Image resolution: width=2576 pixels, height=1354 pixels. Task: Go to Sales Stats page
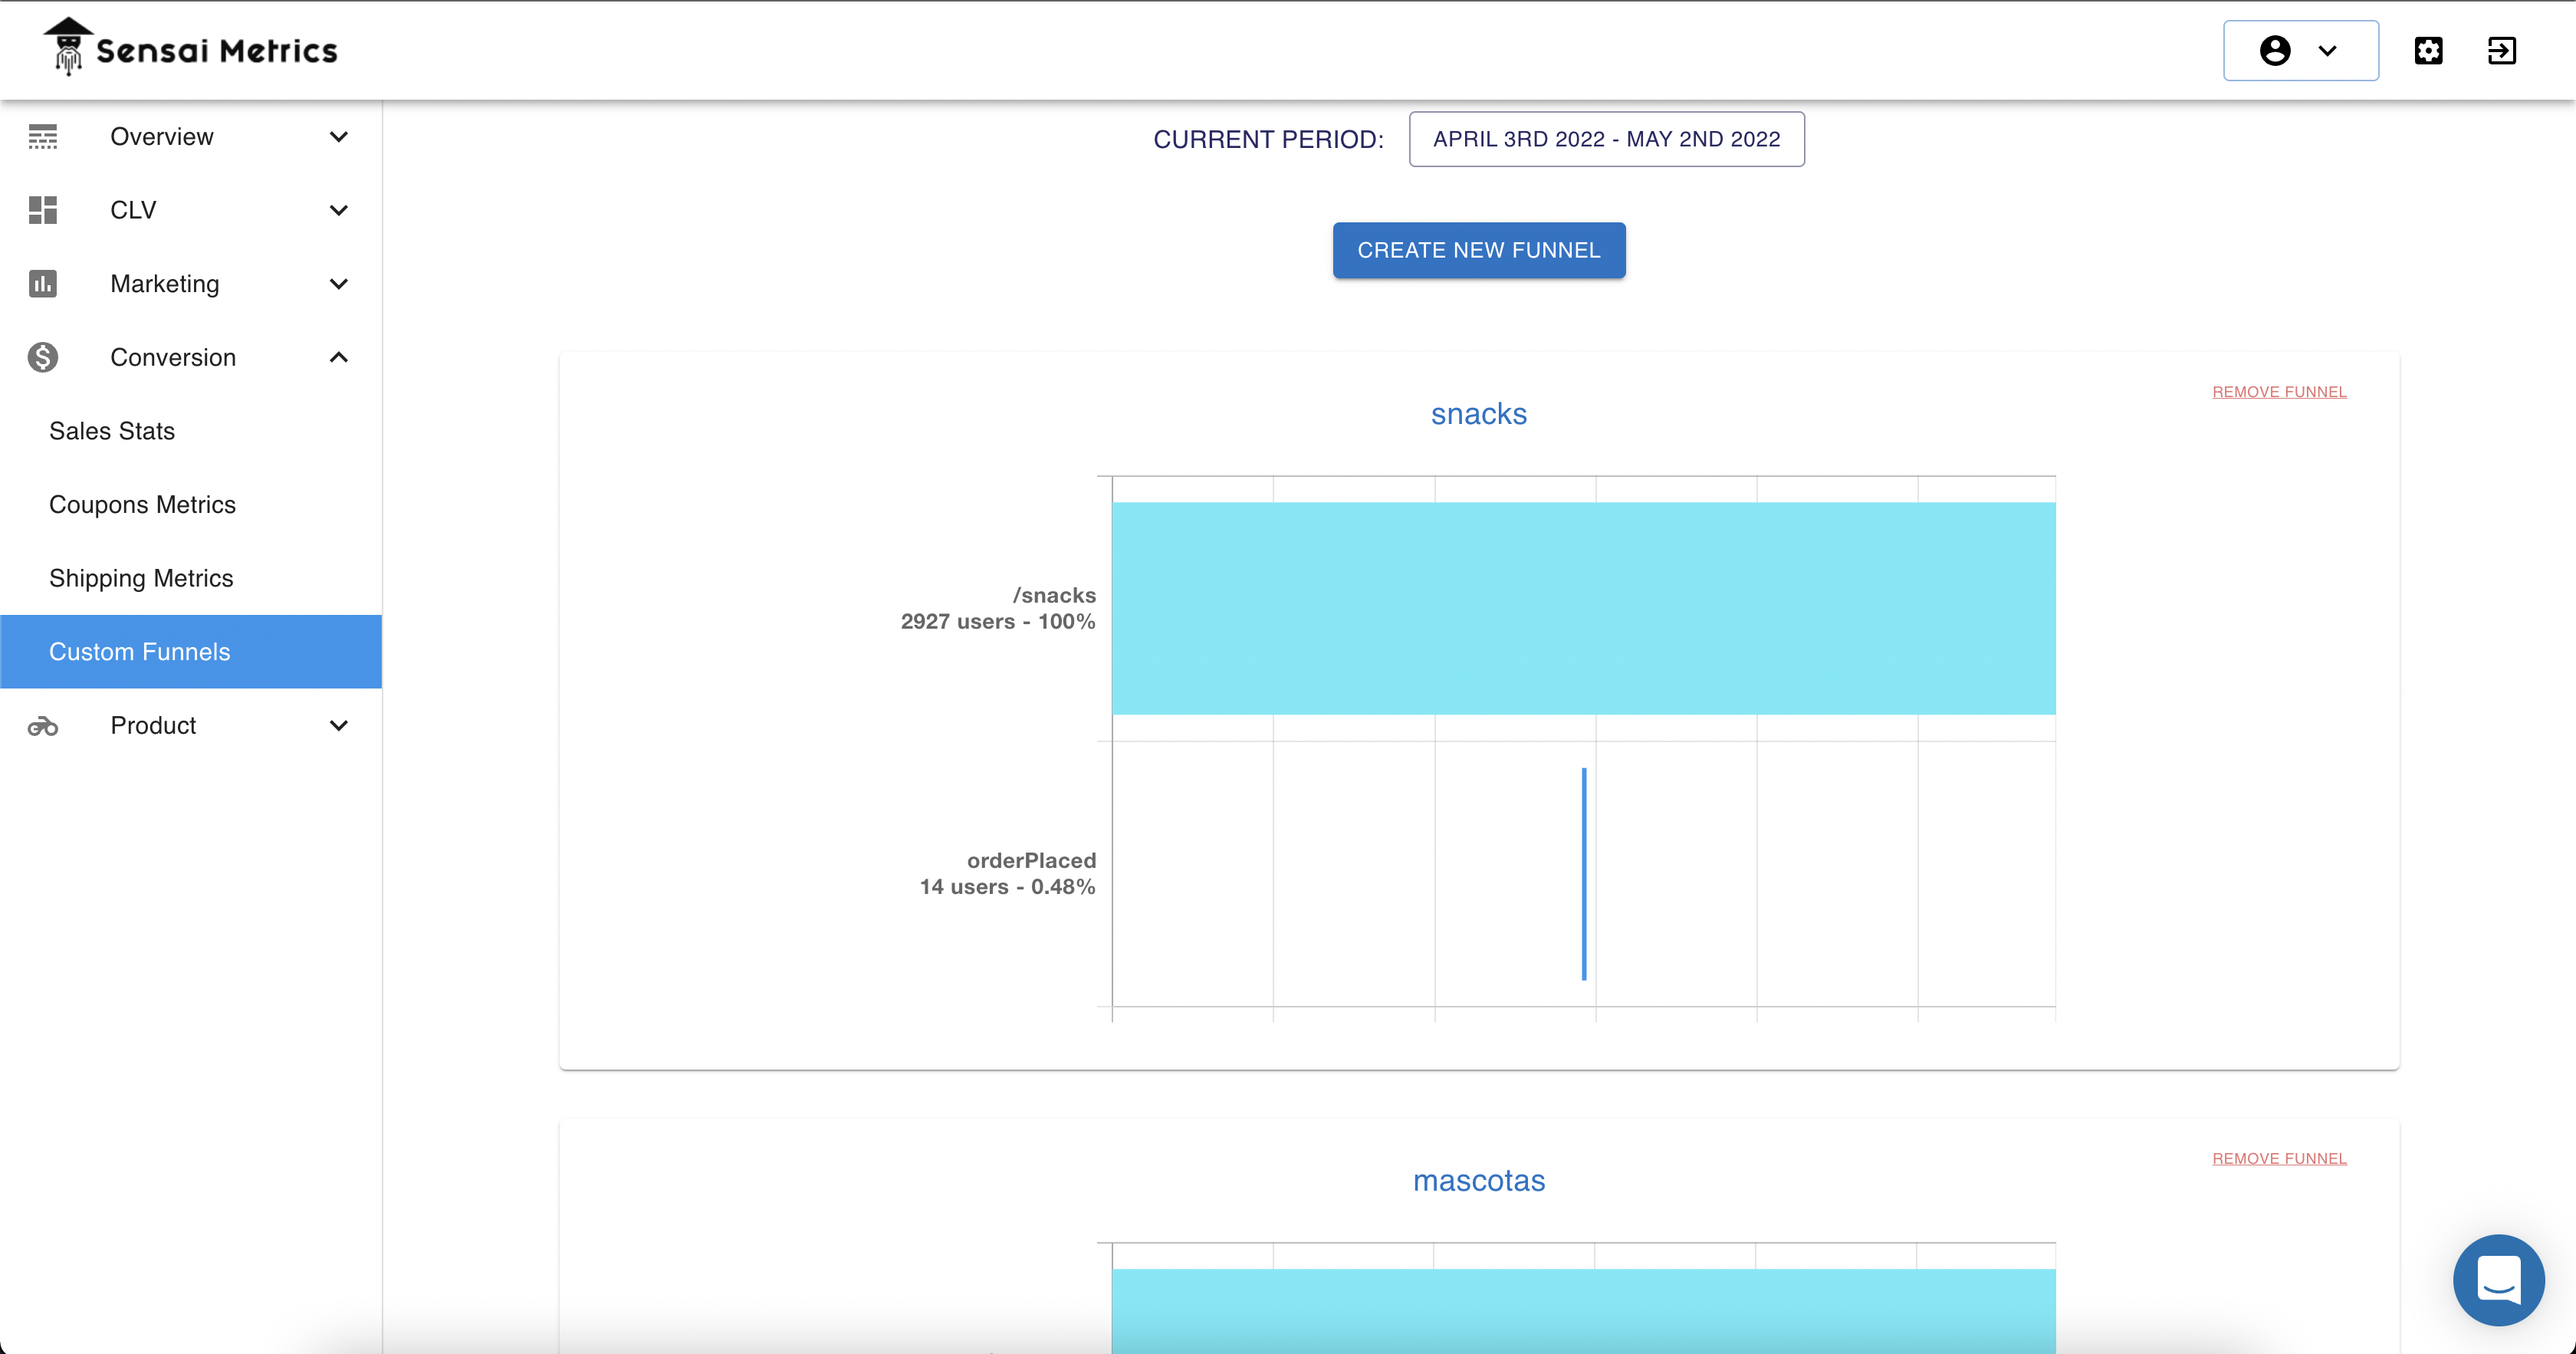tap(191, 431)
